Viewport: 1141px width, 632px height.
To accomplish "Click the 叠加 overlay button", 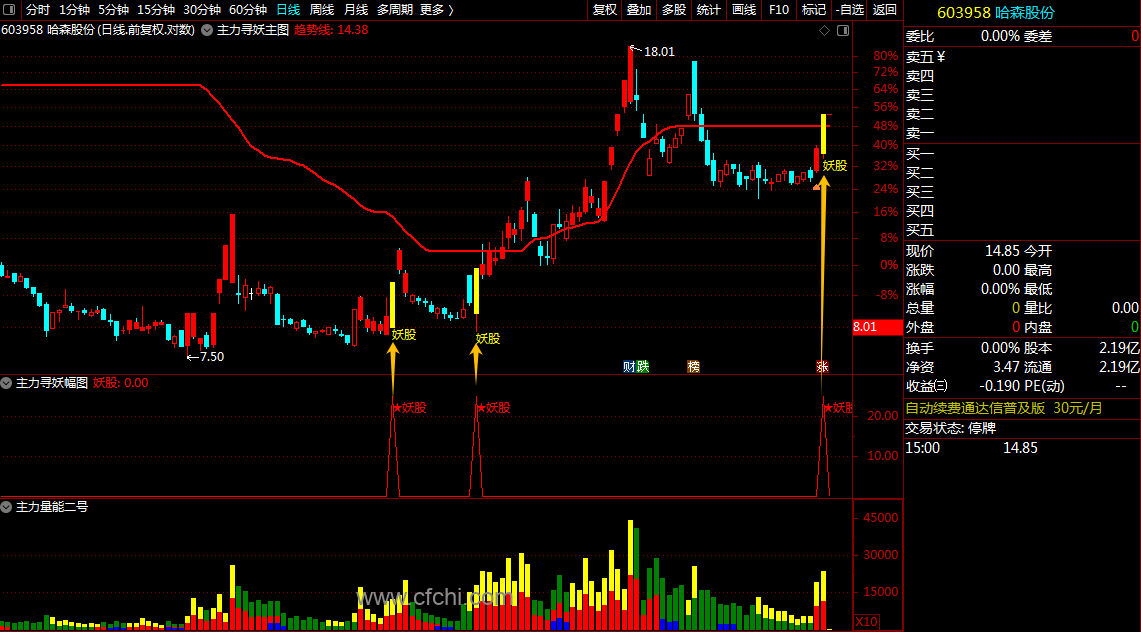I will (x=639, y=9).
